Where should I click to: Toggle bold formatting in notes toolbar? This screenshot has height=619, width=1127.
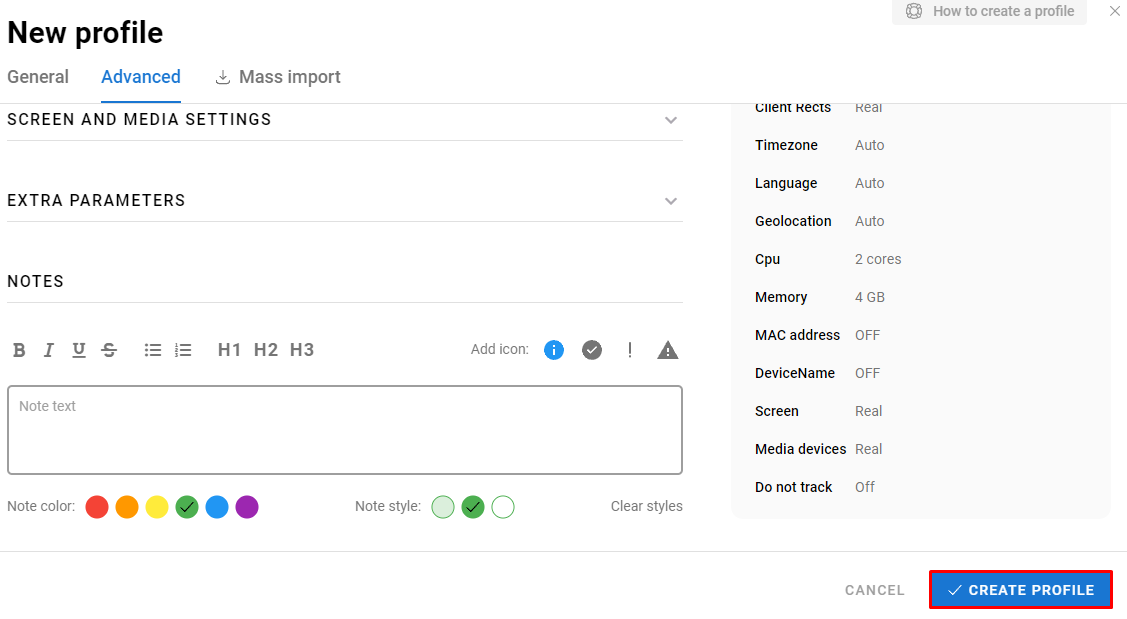tap(19, 350)
